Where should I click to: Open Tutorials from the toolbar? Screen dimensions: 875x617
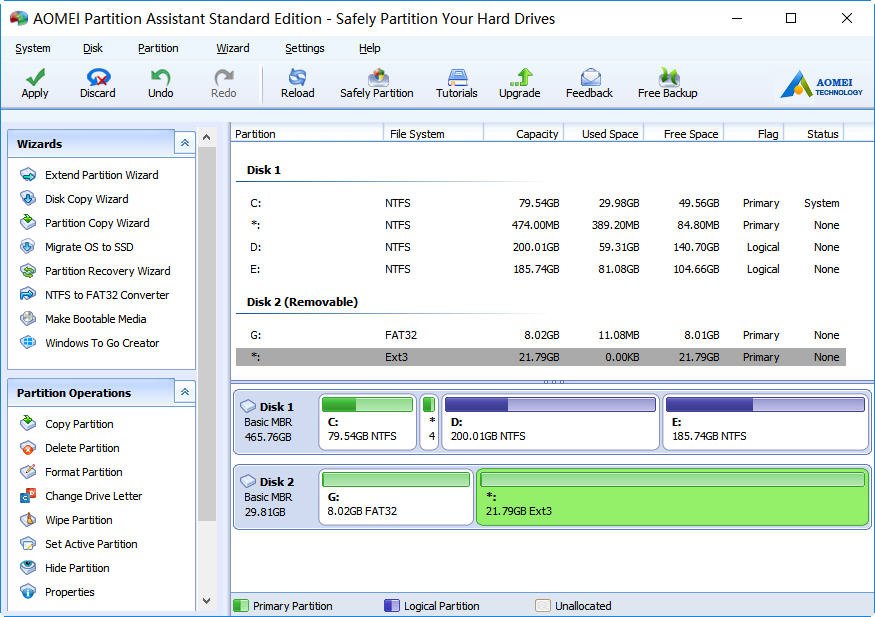point(456,83)
